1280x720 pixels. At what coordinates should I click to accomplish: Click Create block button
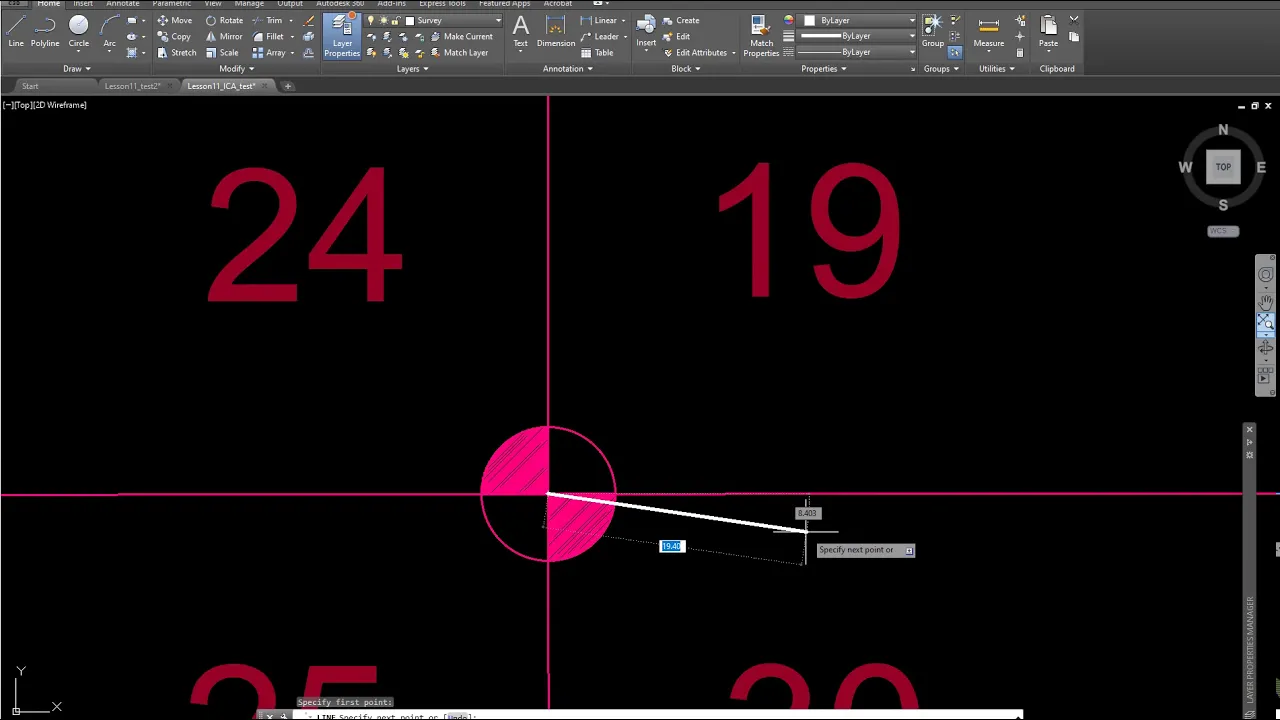(681, 20)
